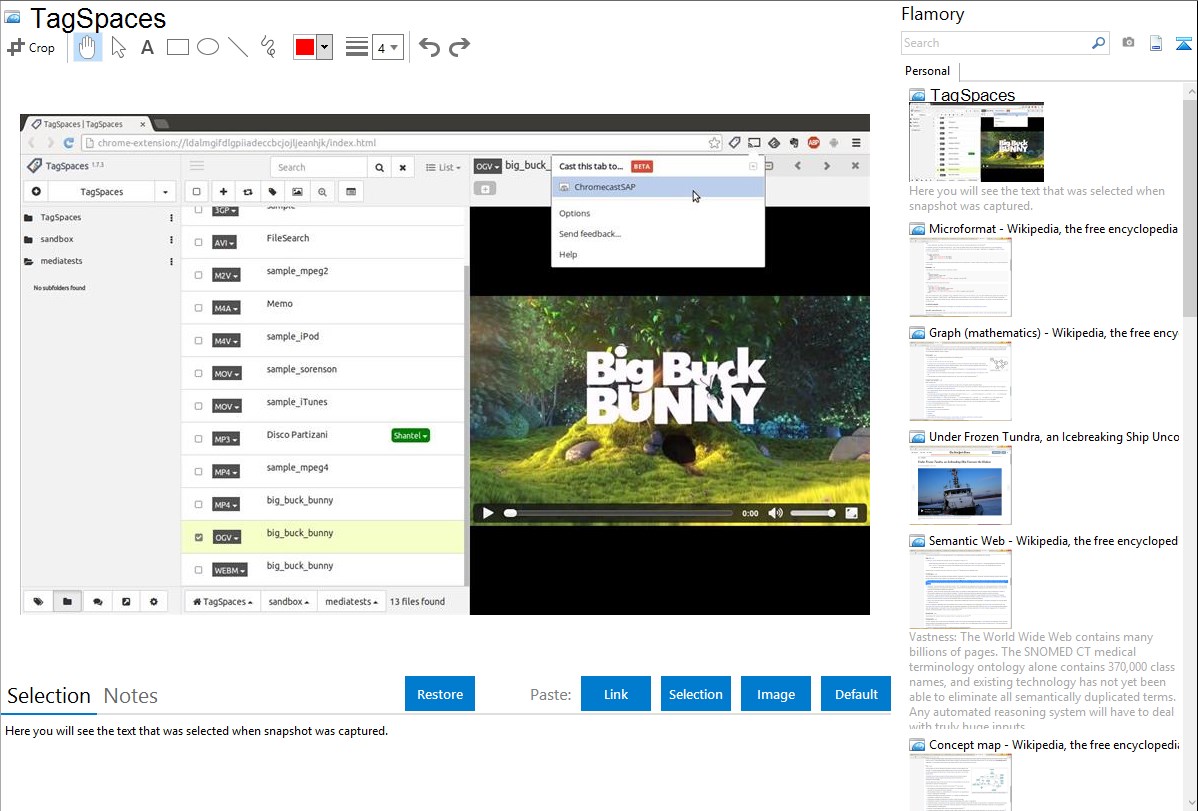This screenshot has width=1198, height=811.
Task: Open the Personal tab
Action: click(927, 71)
